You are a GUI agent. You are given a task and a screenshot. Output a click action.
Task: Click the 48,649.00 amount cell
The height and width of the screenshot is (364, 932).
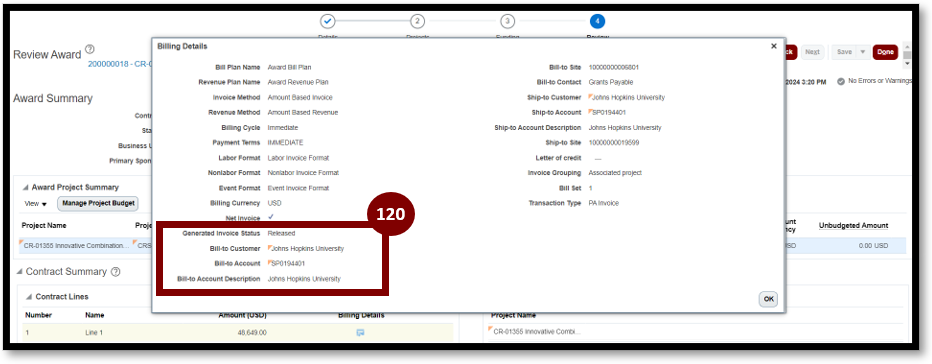(x=252, y=333)
